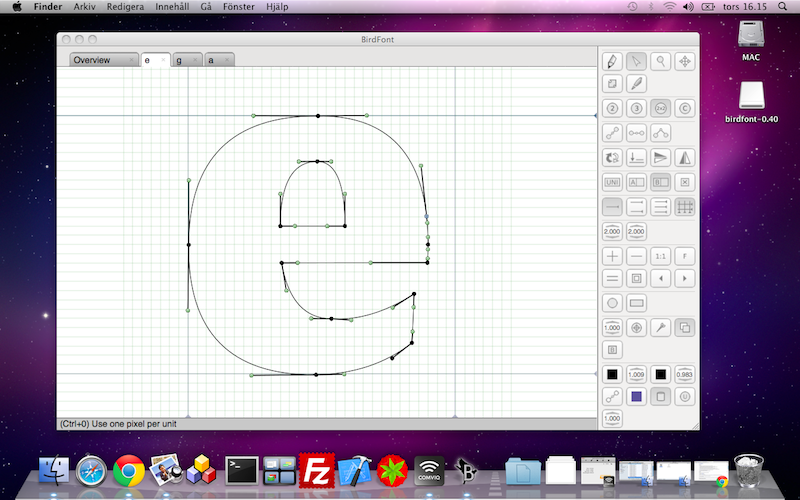
Task: Click the 1:1 zoom button
Action: [660, 256]
